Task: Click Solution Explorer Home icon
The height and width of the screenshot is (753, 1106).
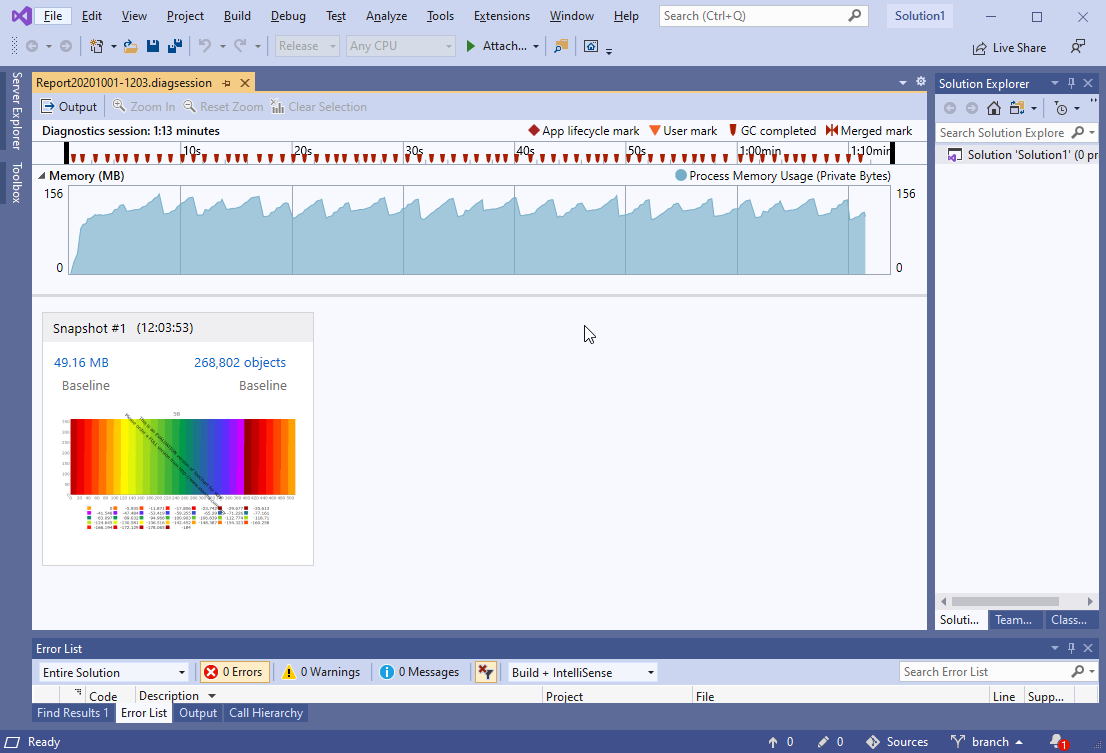Action: pyautogui.click(x=994, y=108)
